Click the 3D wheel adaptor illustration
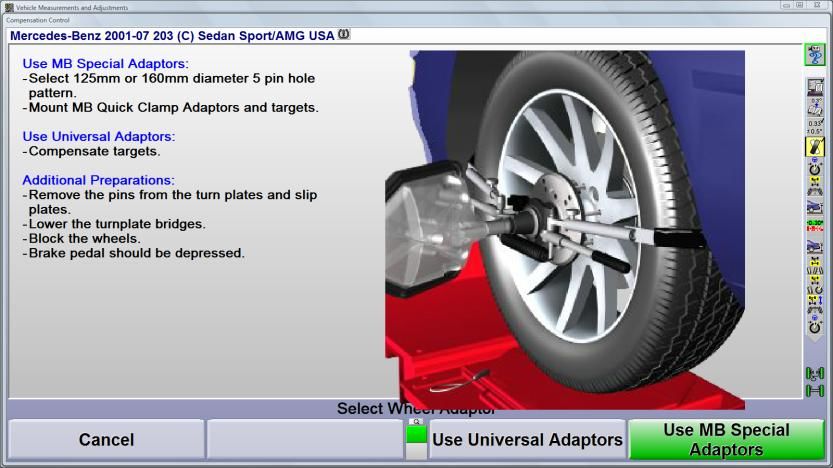 tap(565, 229)
